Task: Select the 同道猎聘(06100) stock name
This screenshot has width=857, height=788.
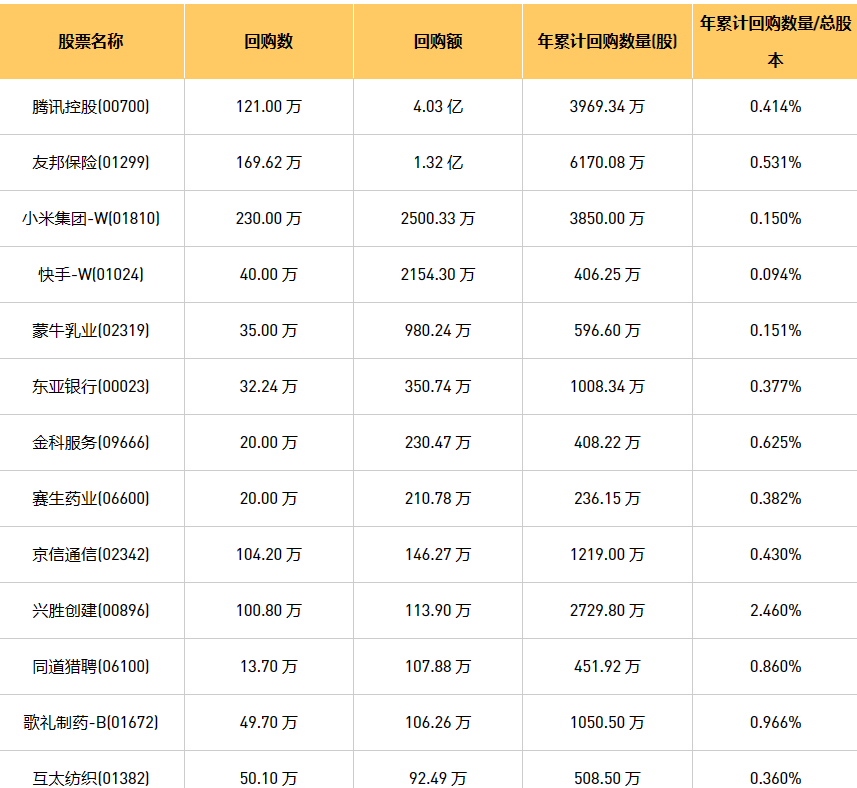Action: point(91,667)
